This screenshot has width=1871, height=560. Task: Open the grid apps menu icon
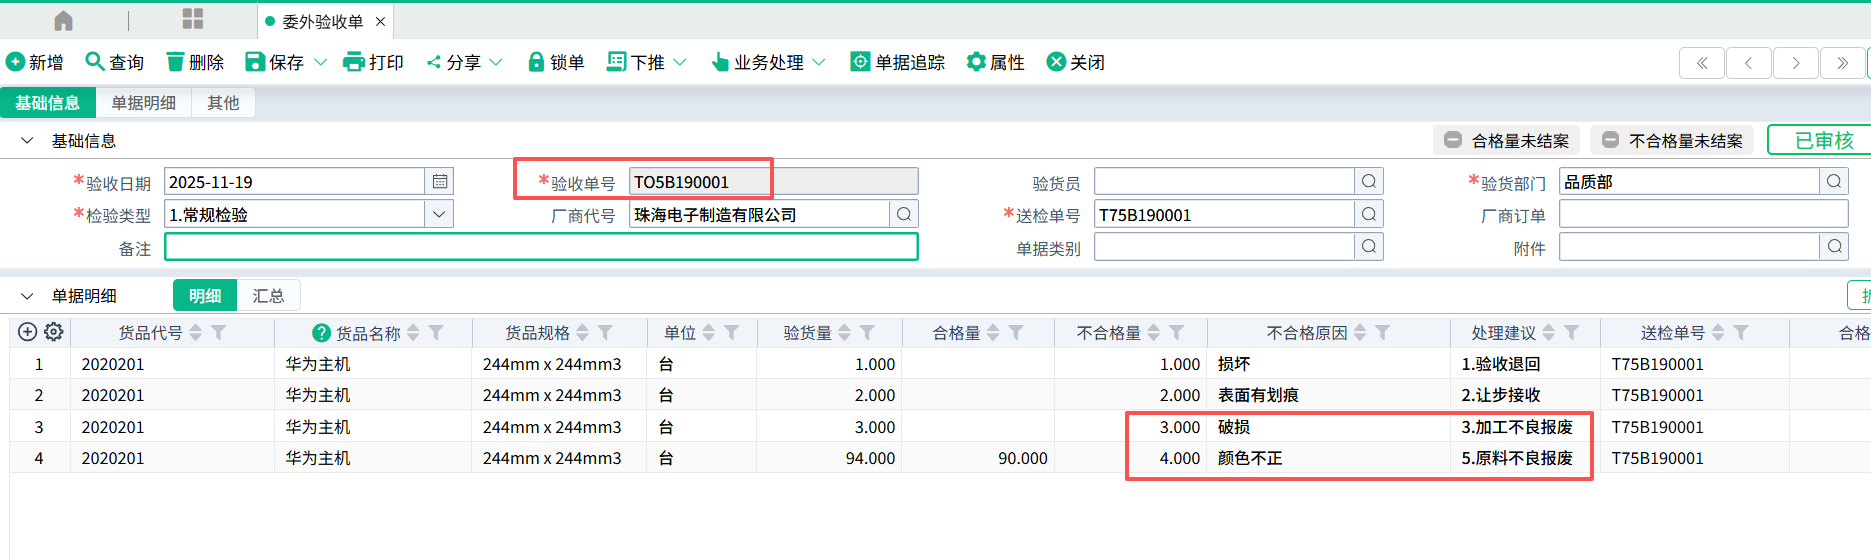[193, 20]
